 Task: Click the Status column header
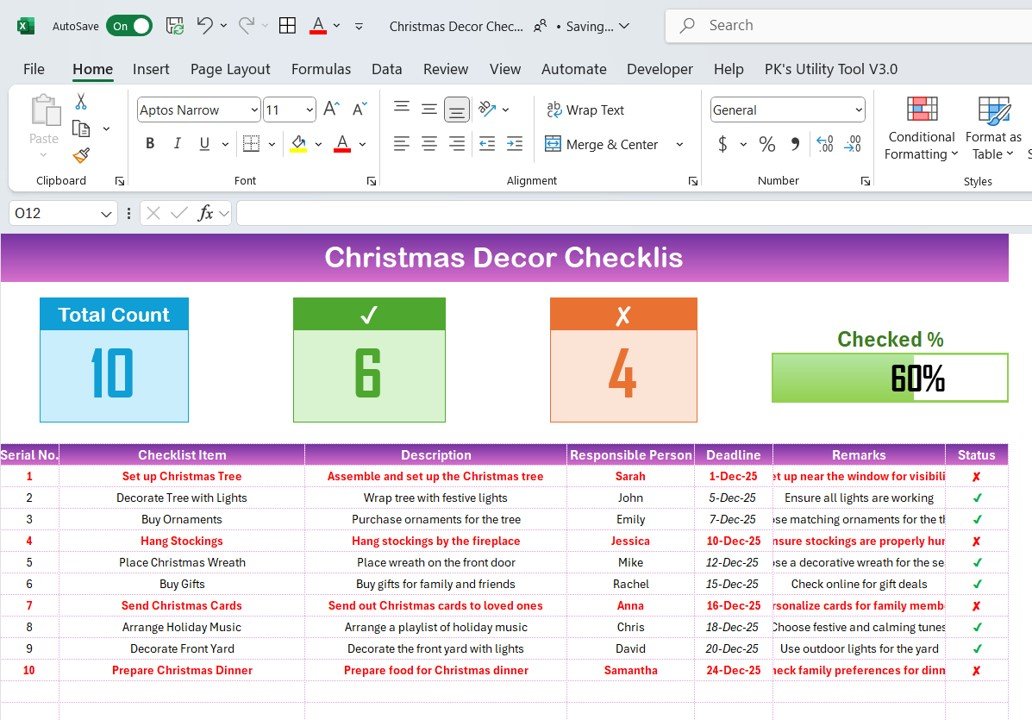[x=976, y=455]
